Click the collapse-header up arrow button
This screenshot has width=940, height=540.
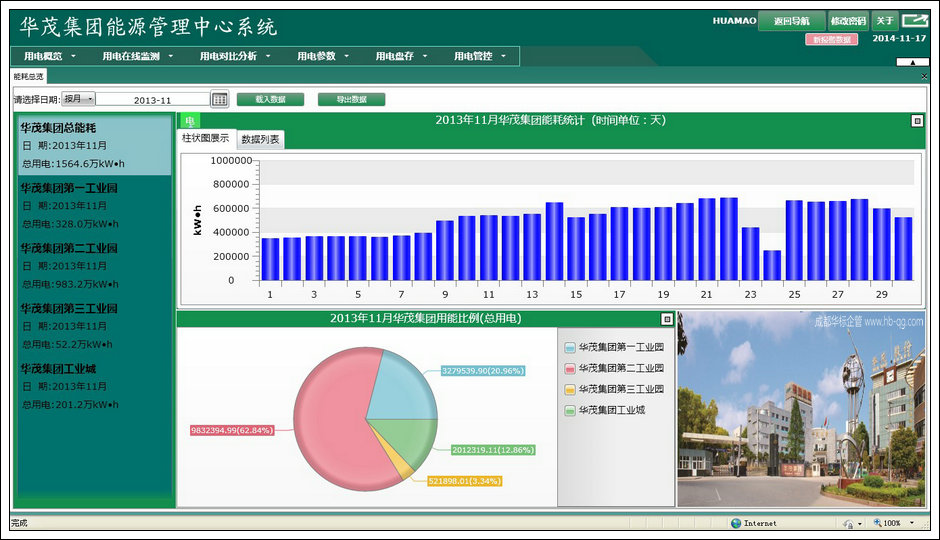click(x=911, y=62)
